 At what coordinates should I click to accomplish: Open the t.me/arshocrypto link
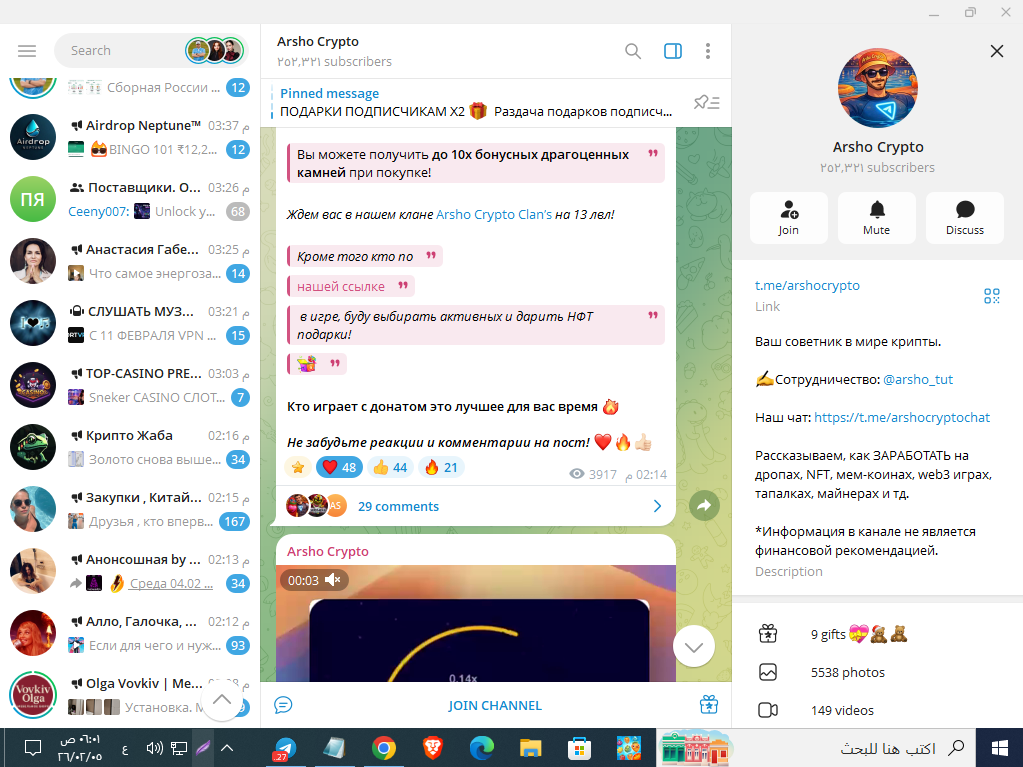(807, 285)
